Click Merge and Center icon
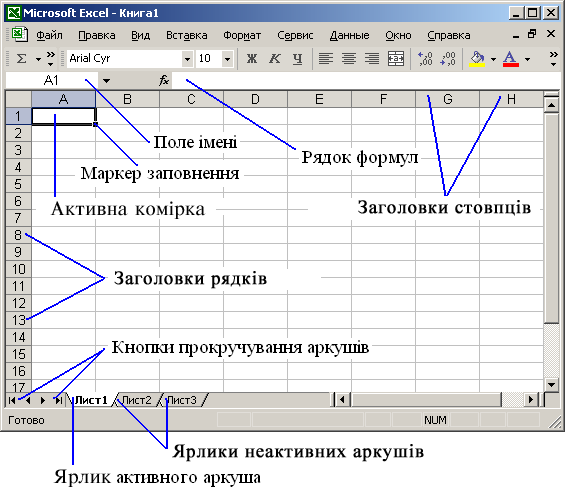 [396, 58]
